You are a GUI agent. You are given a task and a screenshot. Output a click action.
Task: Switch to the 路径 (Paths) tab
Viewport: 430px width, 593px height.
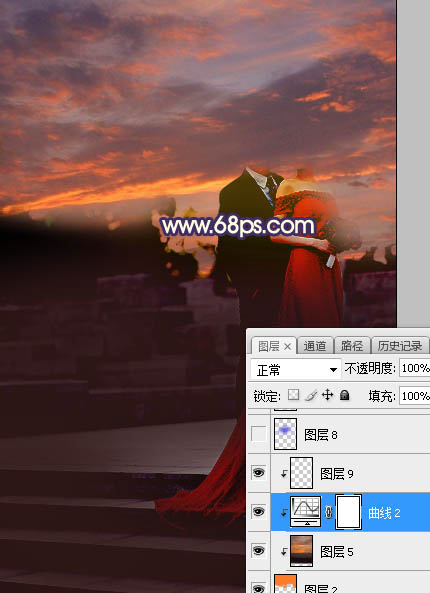point(351,346)
